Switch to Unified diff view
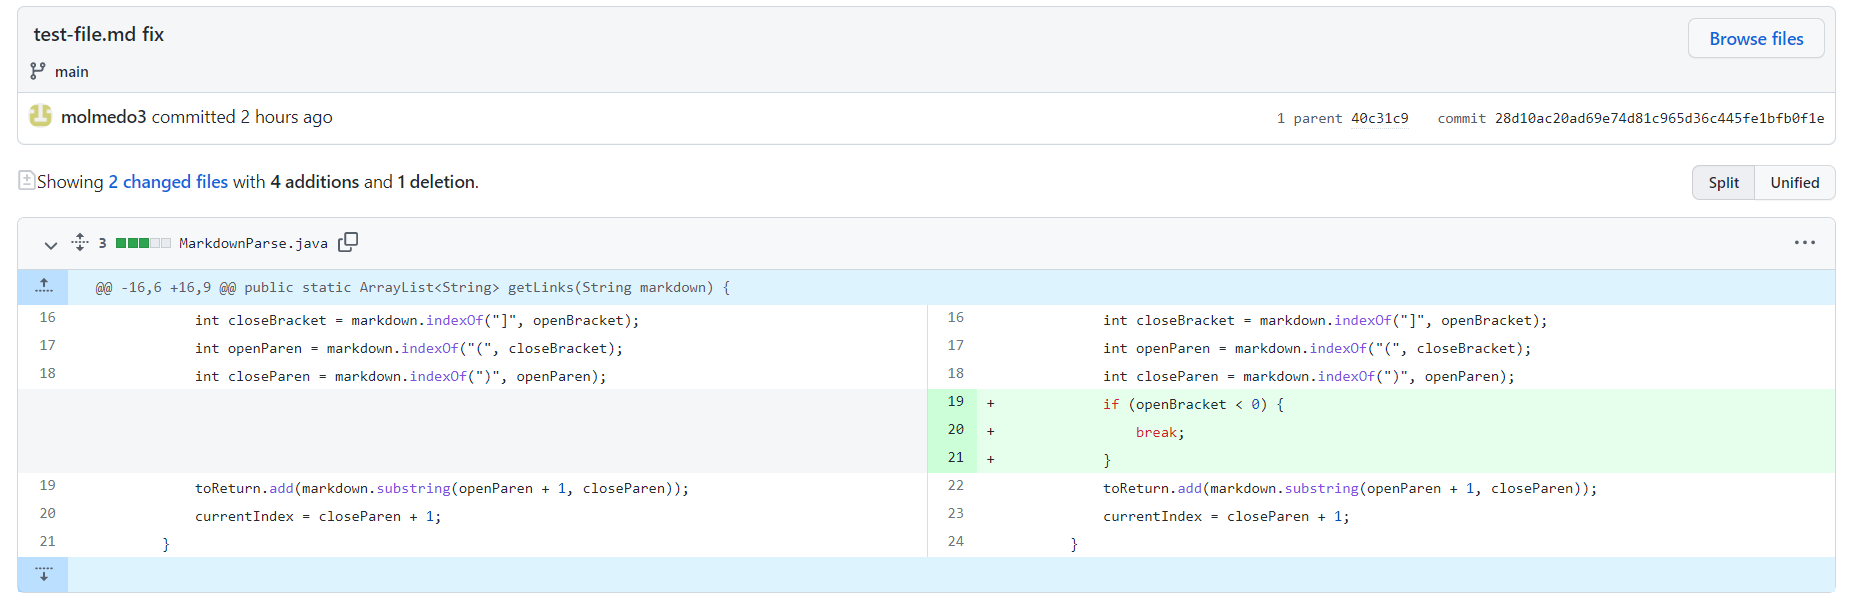 click(1794, 182)
